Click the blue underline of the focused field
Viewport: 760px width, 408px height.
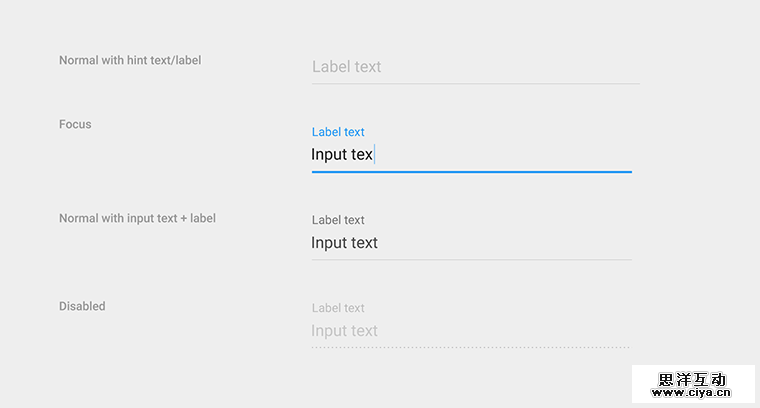tap(471, 171)
